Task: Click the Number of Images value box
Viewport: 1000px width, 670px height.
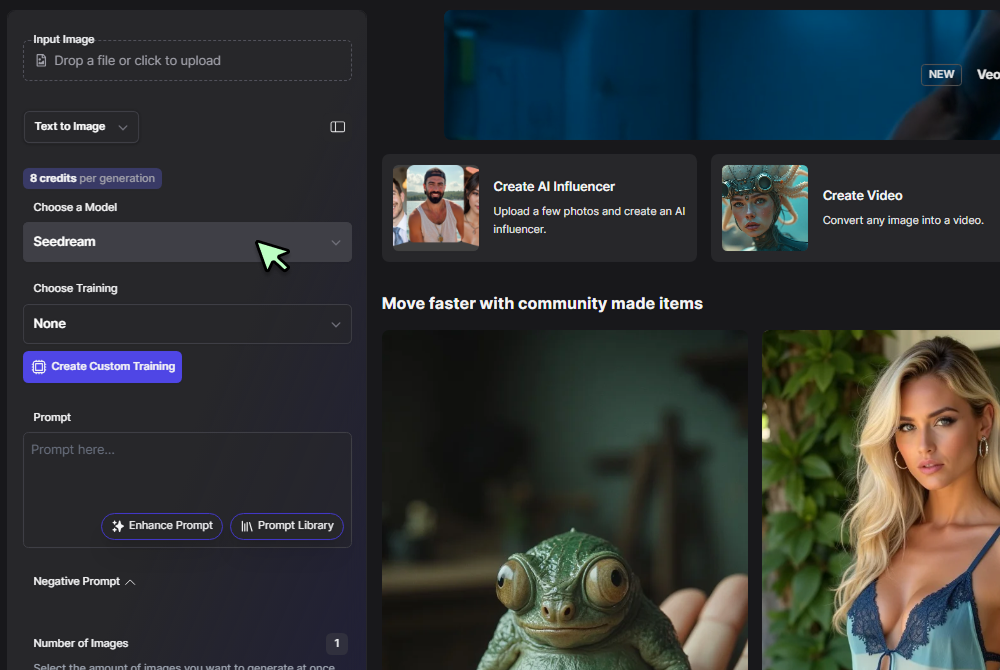Action: pyautogui.click(x=337, y=644)
